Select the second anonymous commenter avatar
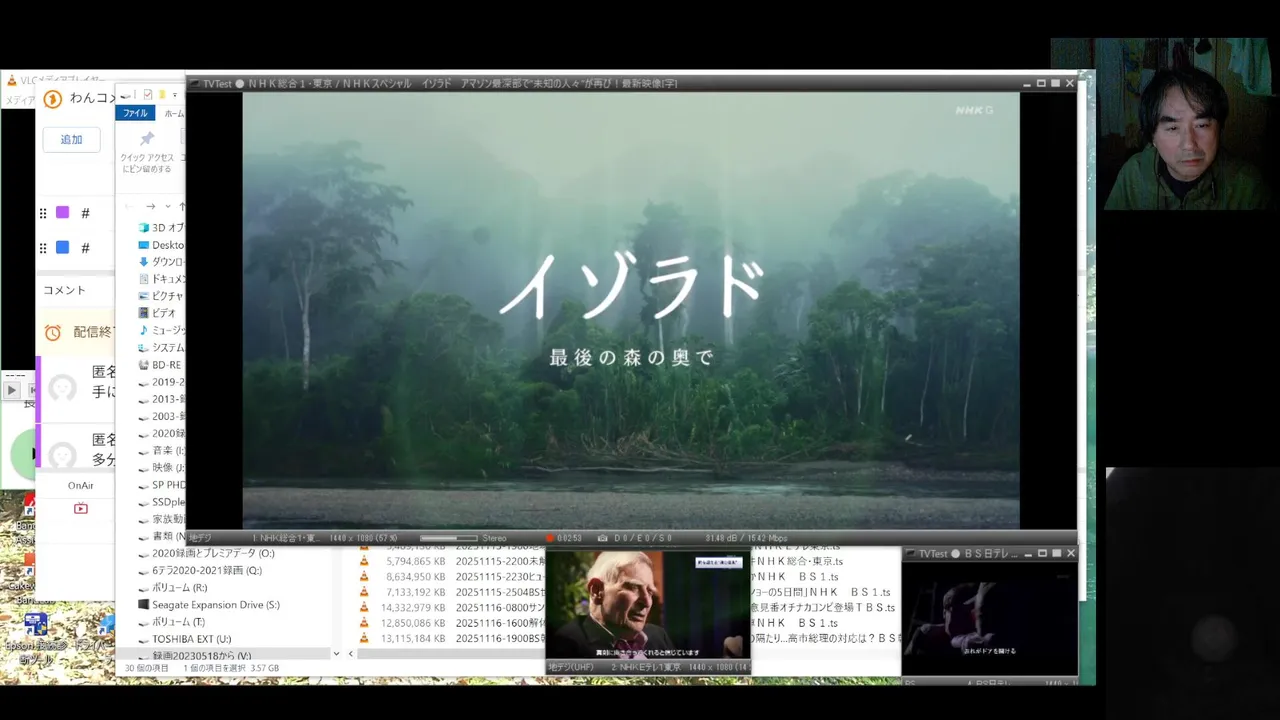1280x720 pixels. [x=63, y=456]
